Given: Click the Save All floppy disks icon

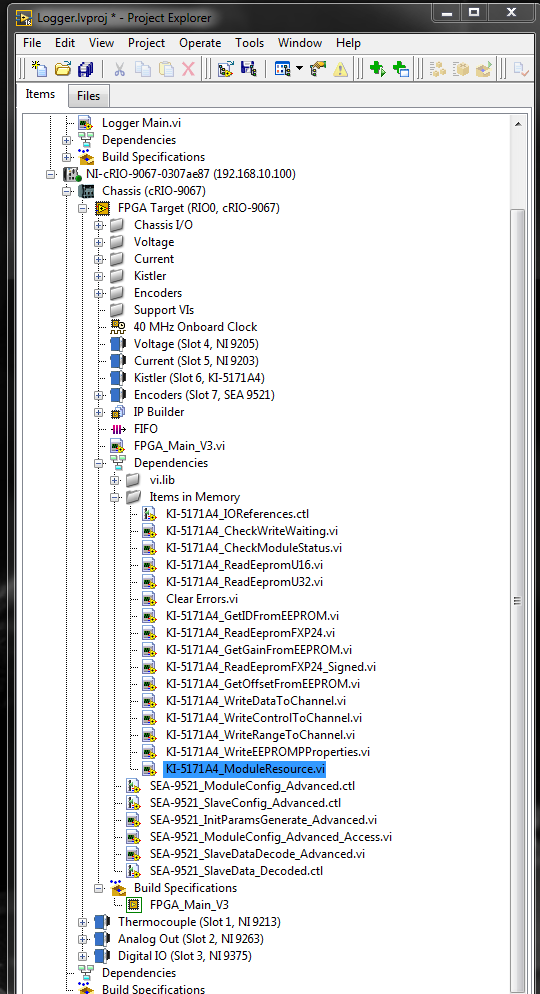Looking at the screenshot, I should point(86,69).
